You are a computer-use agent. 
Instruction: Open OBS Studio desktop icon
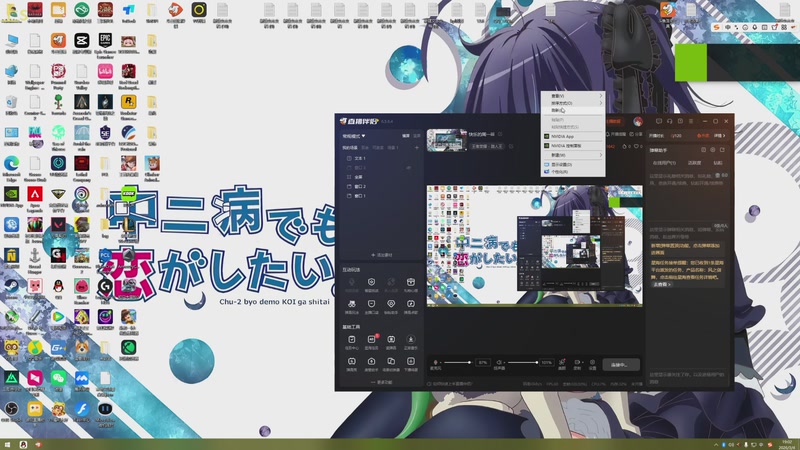point(12,412)
